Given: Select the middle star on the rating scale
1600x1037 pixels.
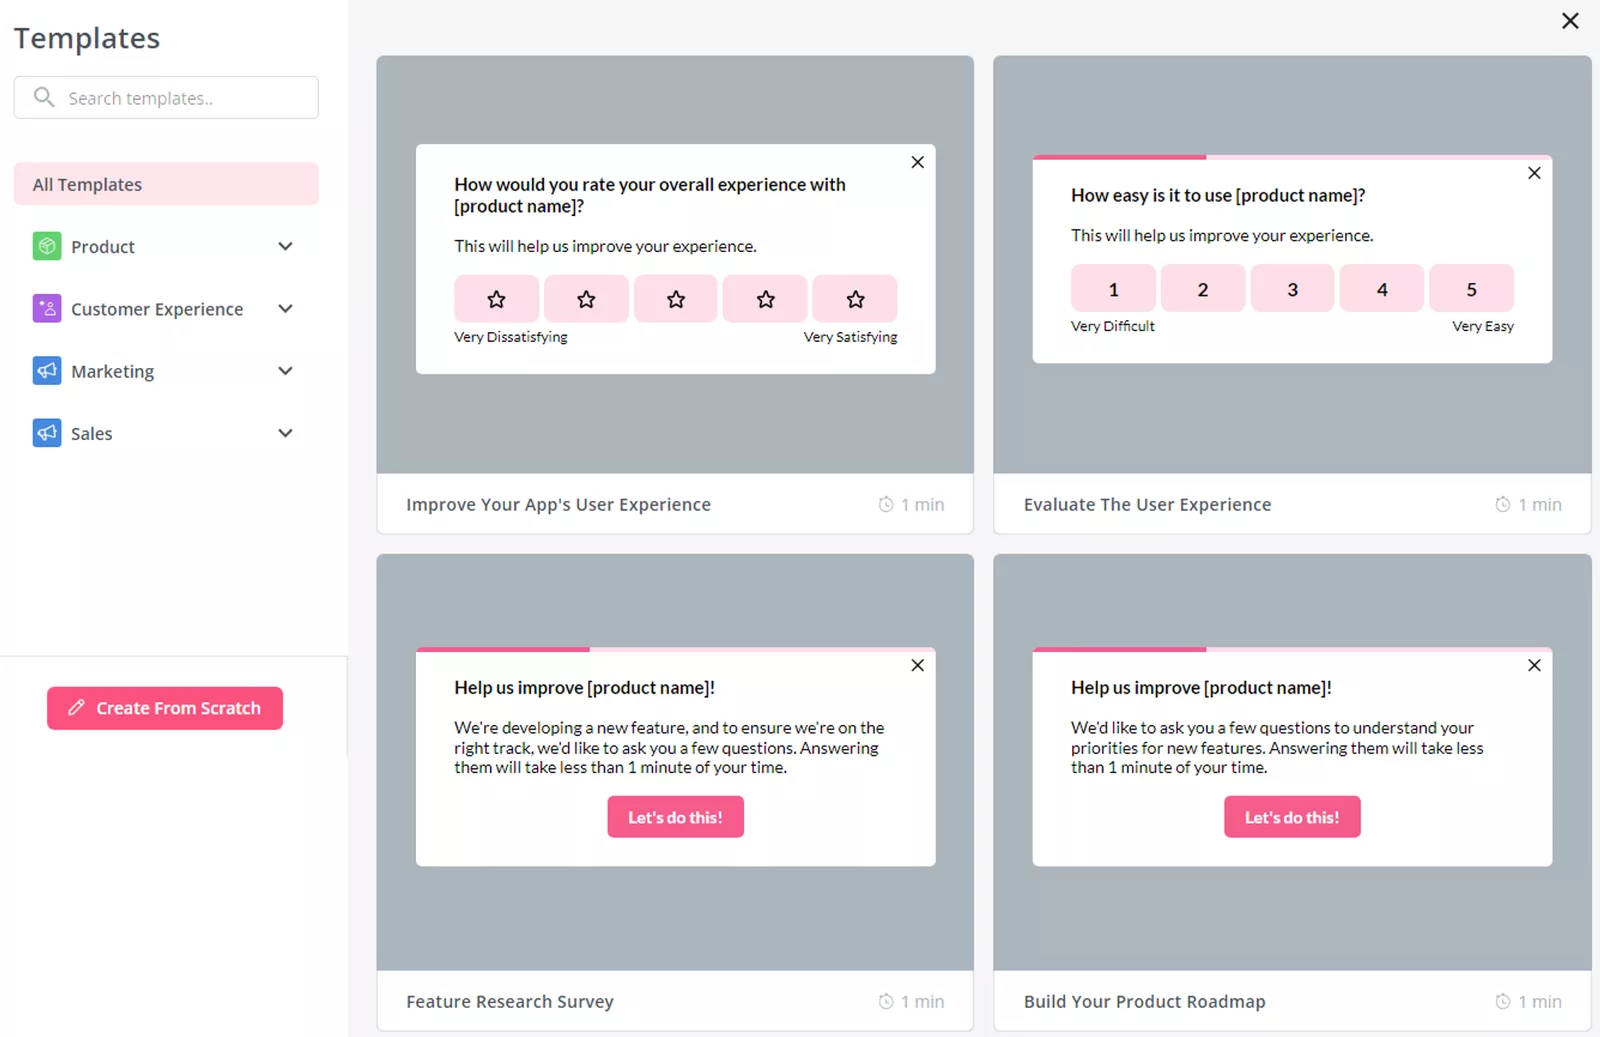Looking at the screenshot, I should click(675, 298).
